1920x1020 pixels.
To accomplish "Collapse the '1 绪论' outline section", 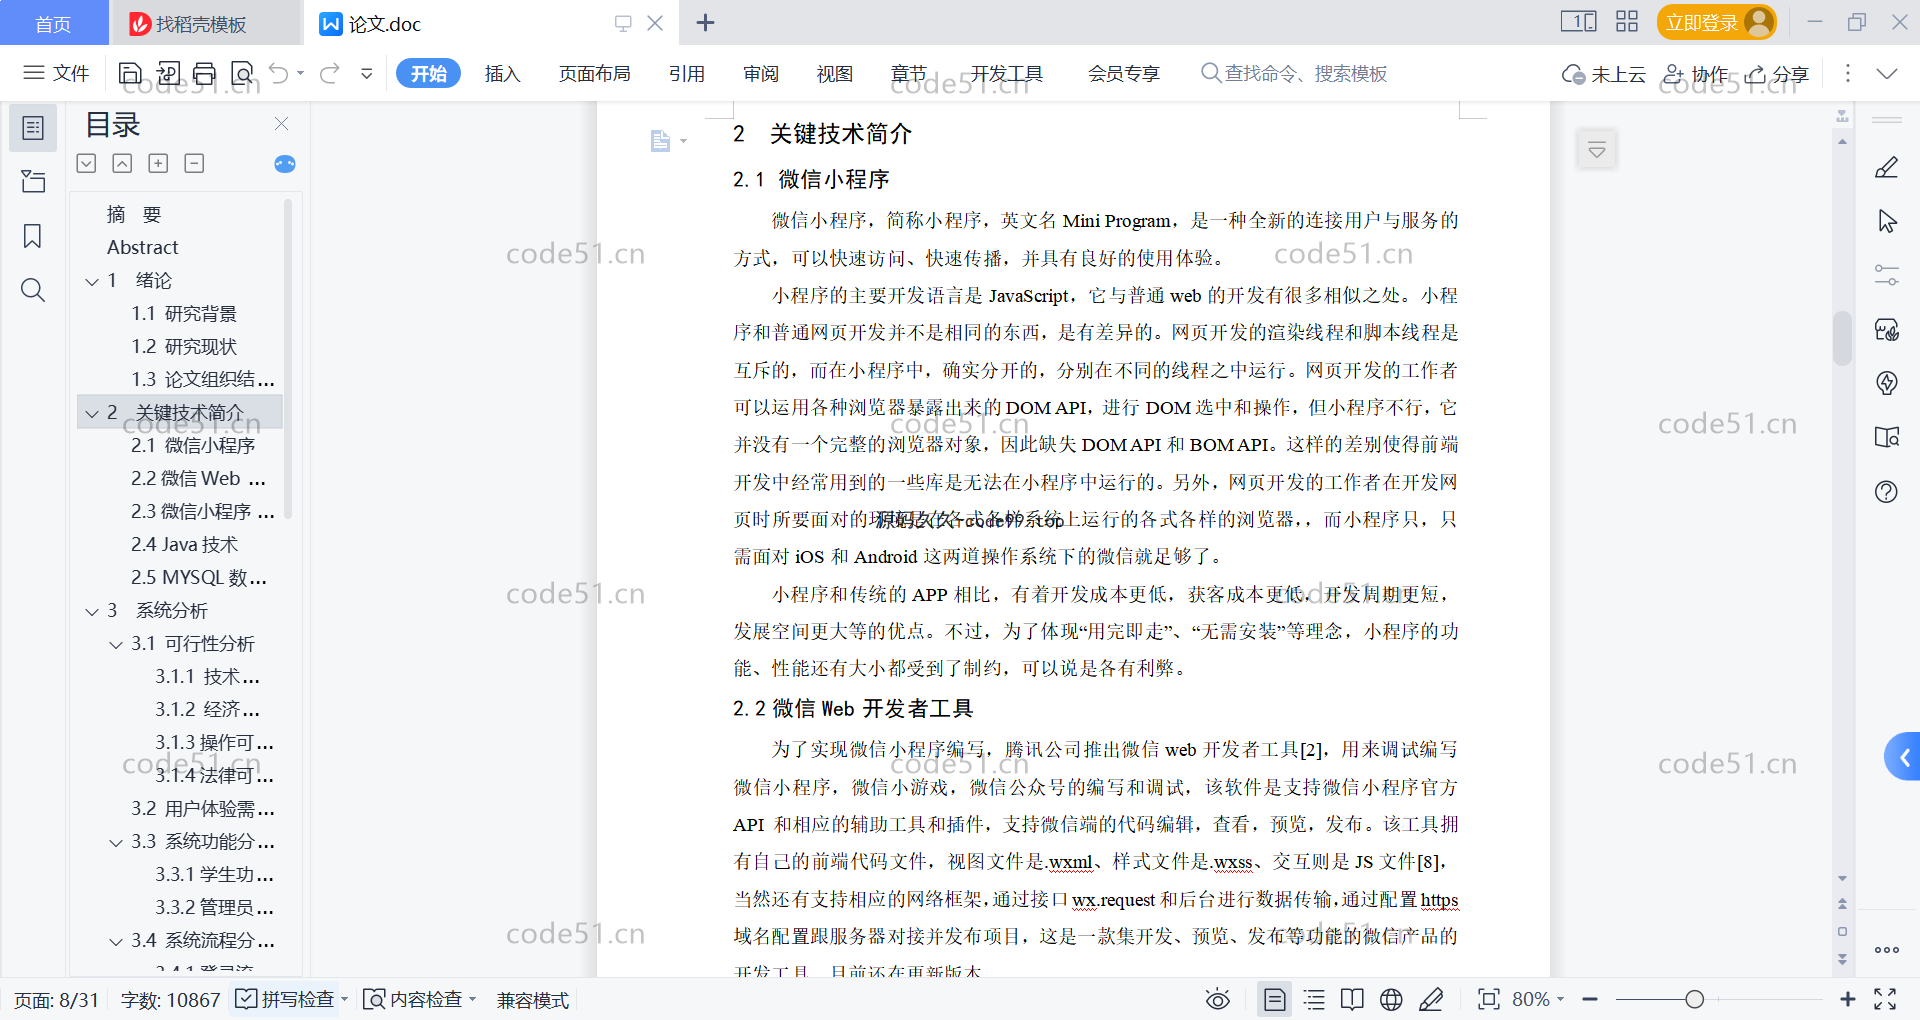I will click(92, 281).
